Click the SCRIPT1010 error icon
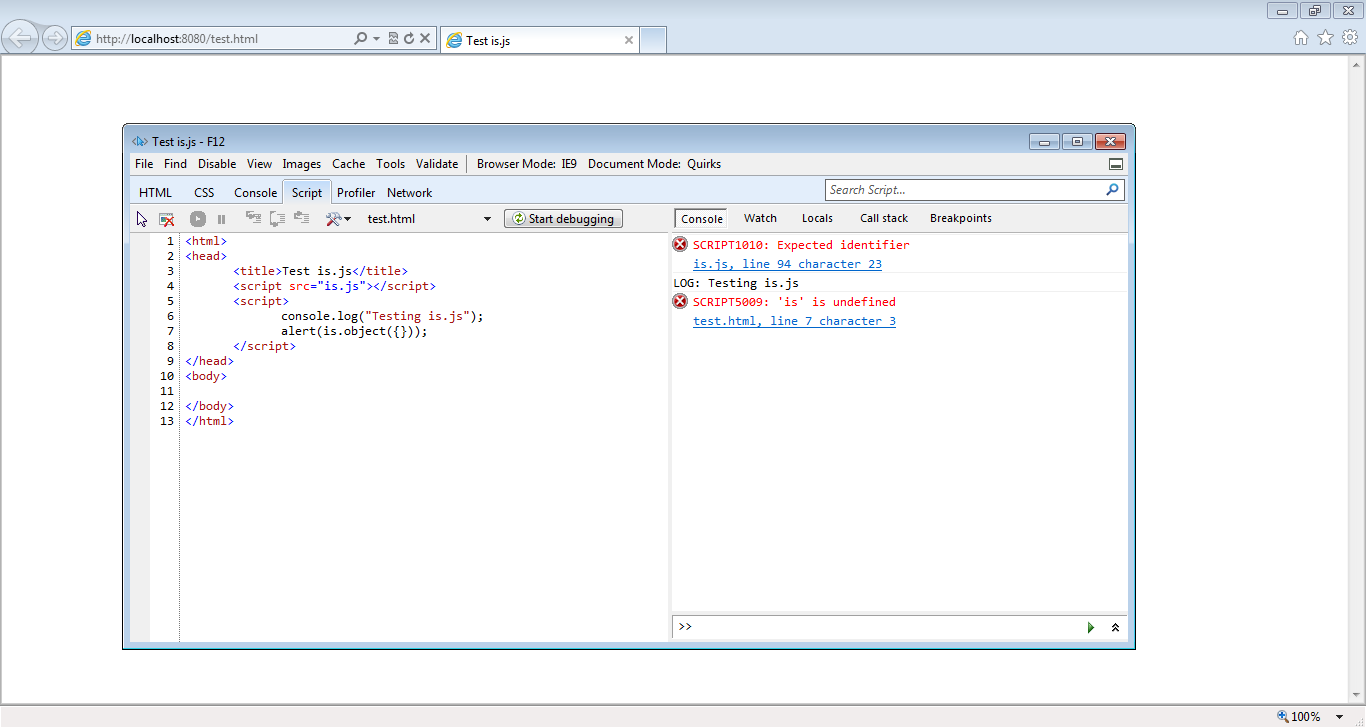The height and width of the screenshot is (728, 1366). [x=680, y=245]
